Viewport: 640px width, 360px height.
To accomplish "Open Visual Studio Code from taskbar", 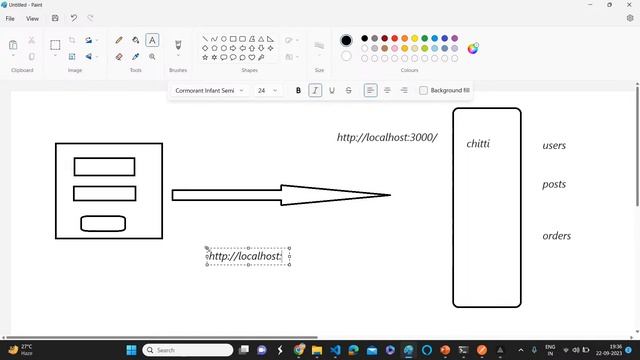I will click(x=335, y=350).
